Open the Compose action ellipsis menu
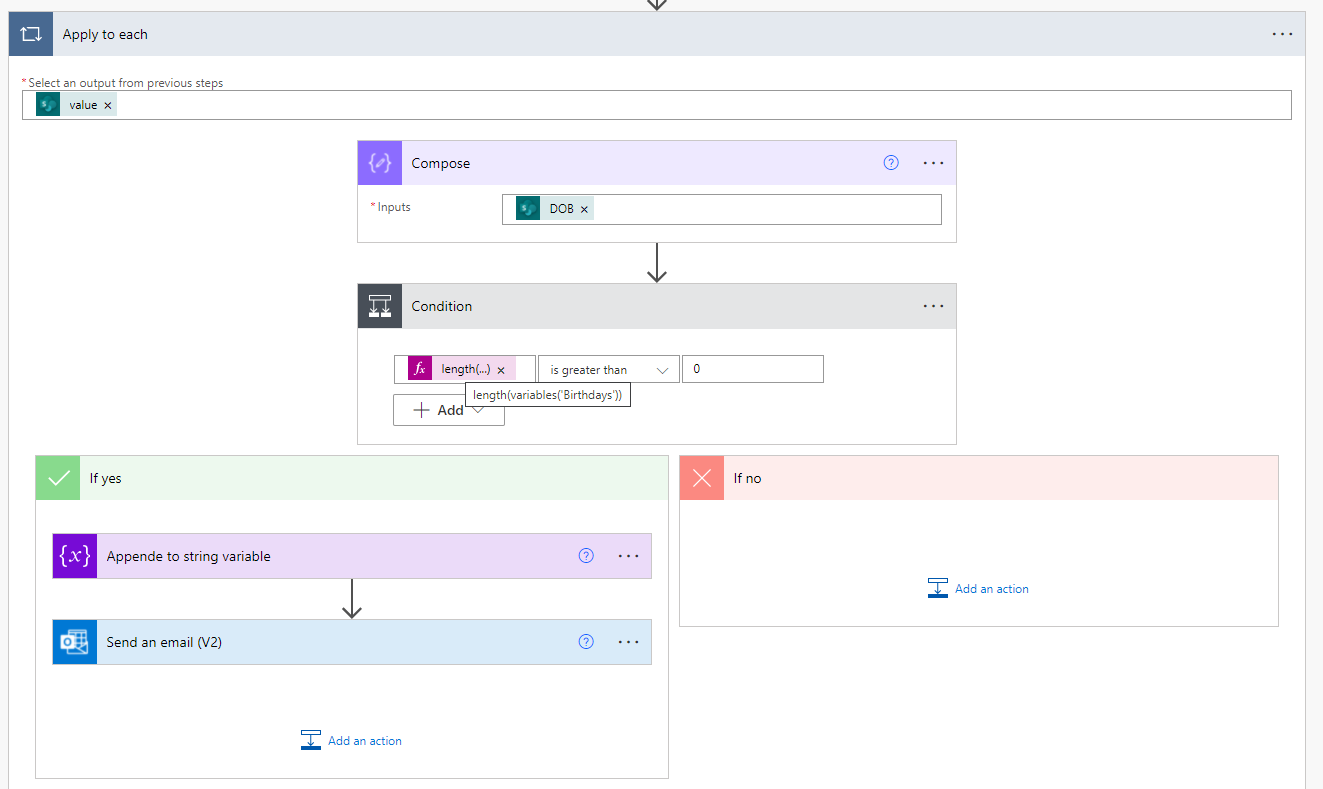1323x789 pixels. (x=933, y=163)
